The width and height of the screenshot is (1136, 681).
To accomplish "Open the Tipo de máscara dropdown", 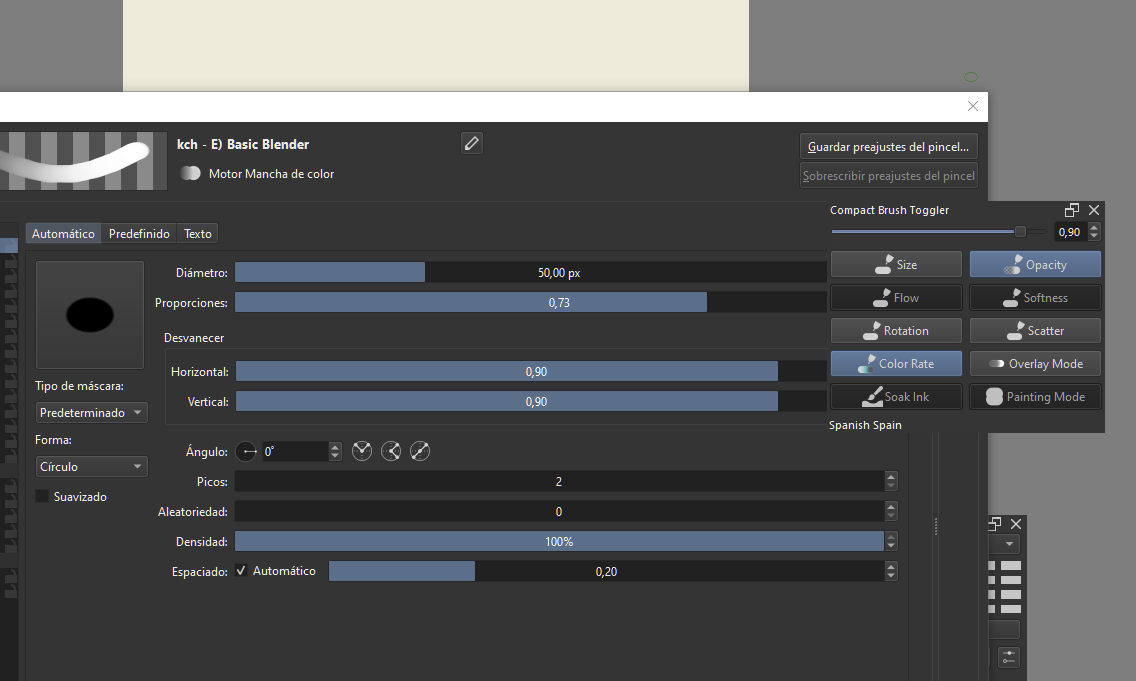I will point(91,413).
